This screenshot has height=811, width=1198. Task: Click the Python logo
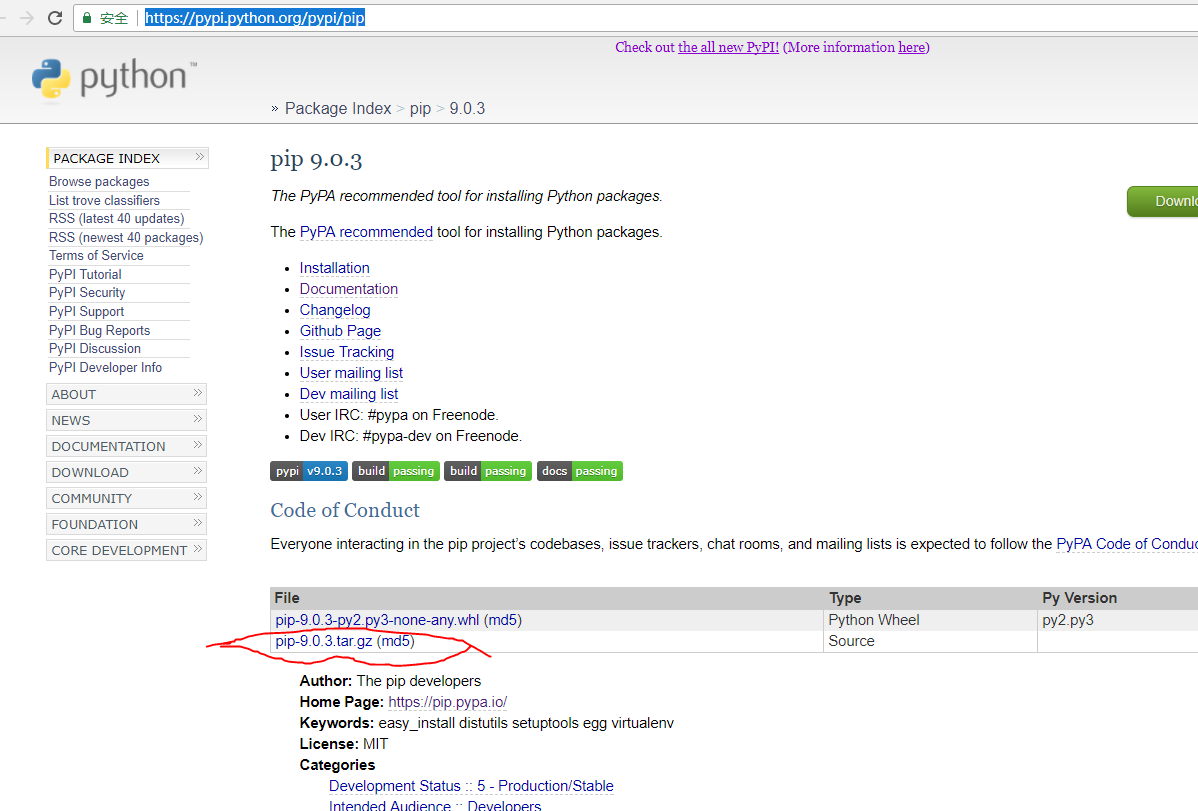[115, 78]
